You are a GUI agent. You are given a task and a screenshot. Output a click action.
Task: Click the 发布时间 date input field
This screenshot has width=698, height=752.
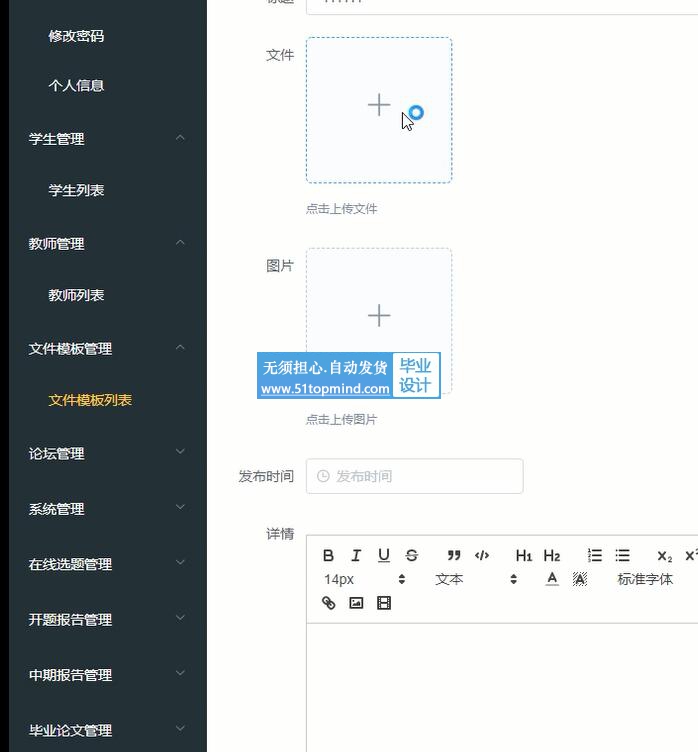[x=414, y=476]
